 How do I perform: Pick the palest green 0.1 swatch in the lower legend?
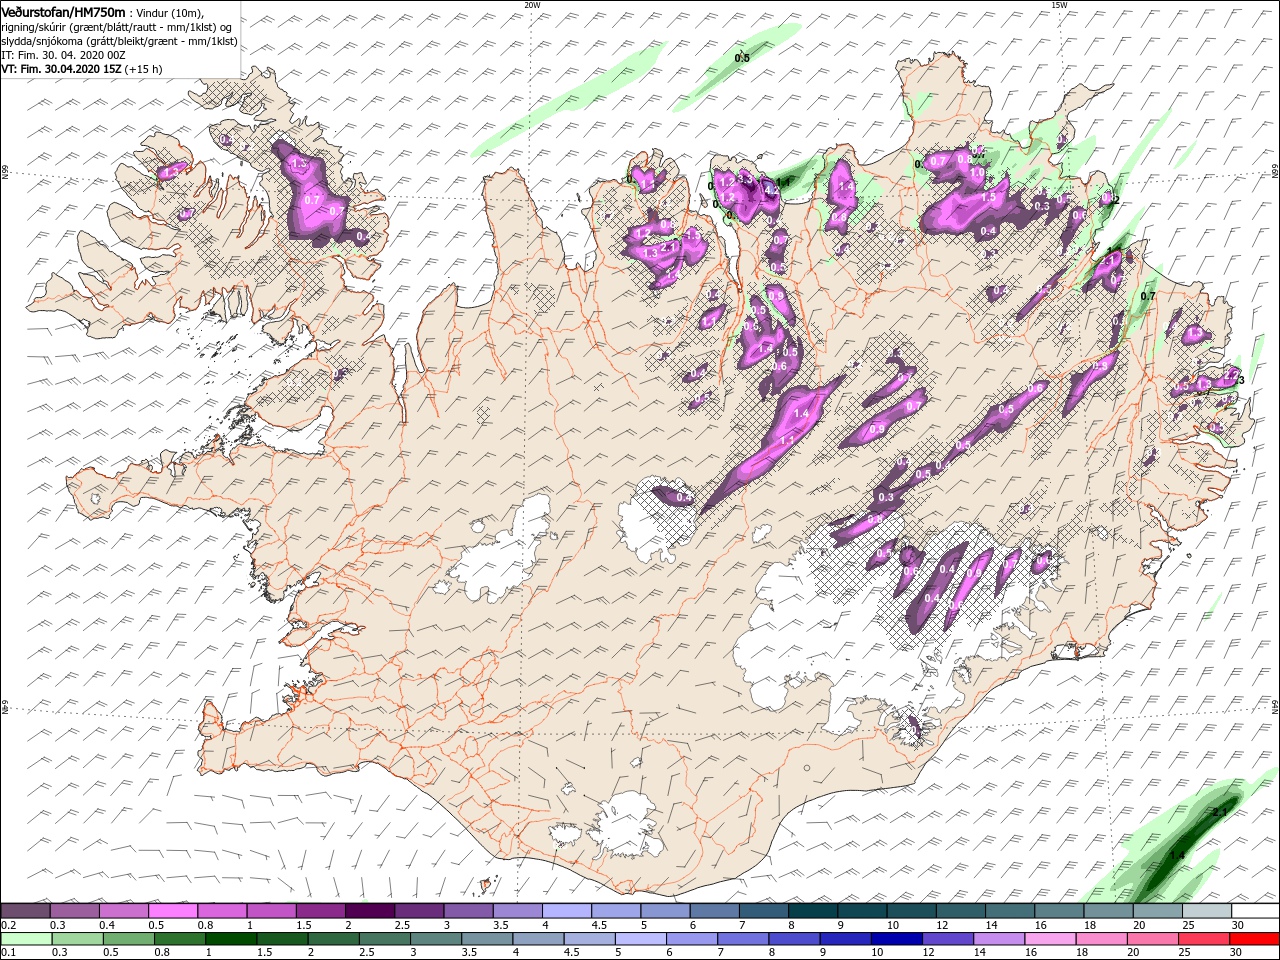25,939
